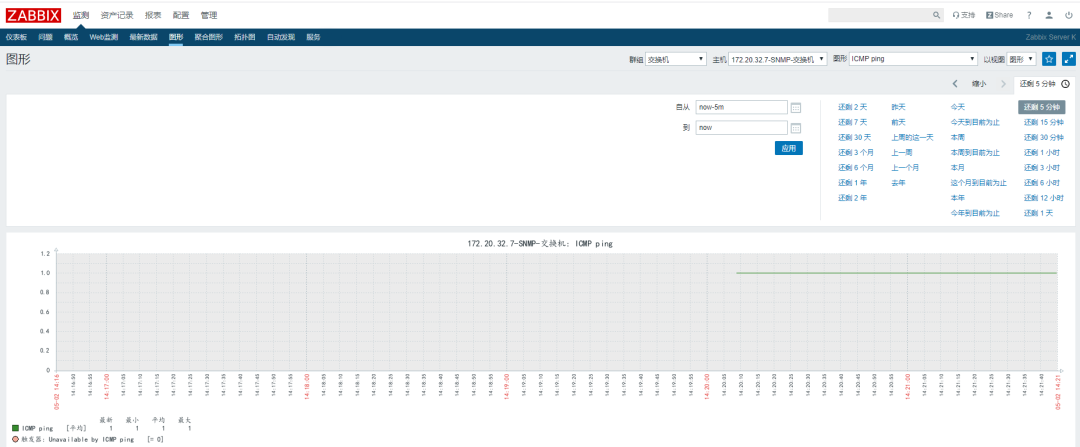The image size is (1080, 447).
Task: Open the 图形 ICMP ping dropdown
Action: (913, 59)
